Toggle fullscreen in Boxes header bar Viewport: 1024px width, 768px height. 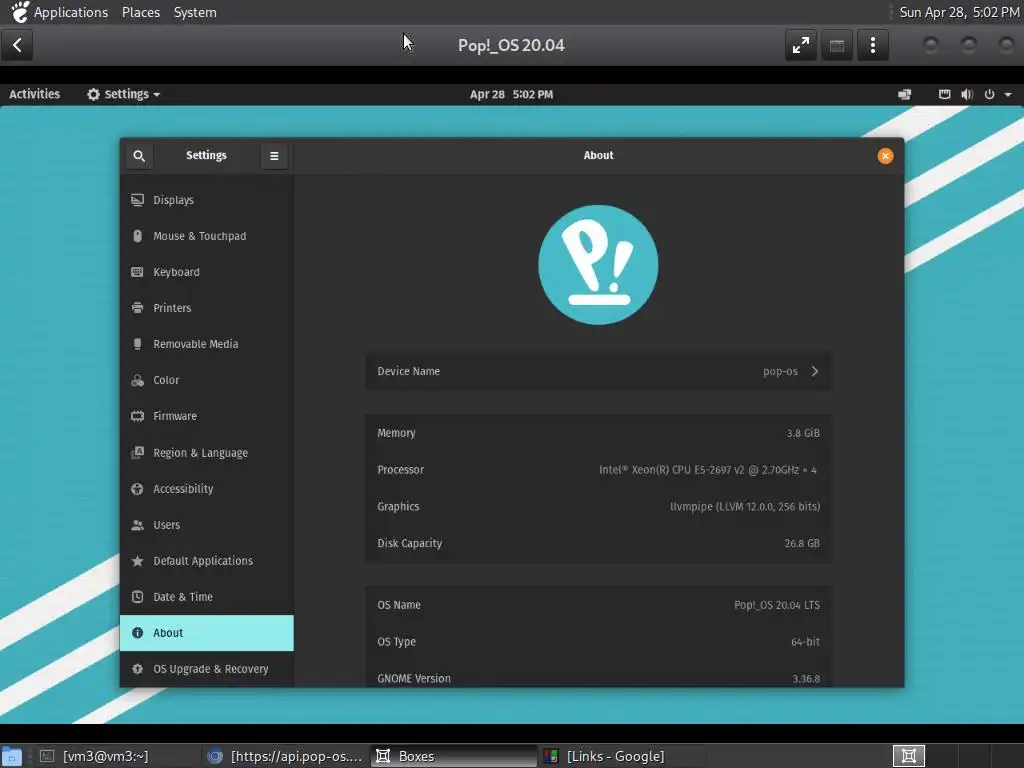click(801, 45)
